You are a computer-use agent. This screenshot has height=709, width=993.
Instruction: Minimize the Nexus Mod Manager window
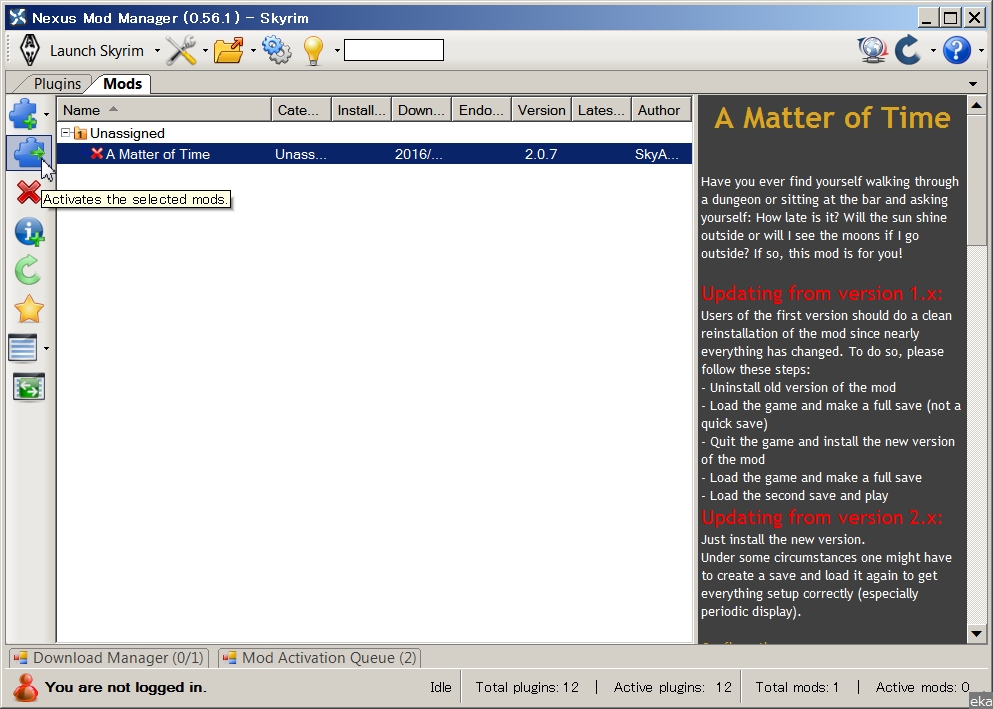pyautogui.click(x=928, y=18)
